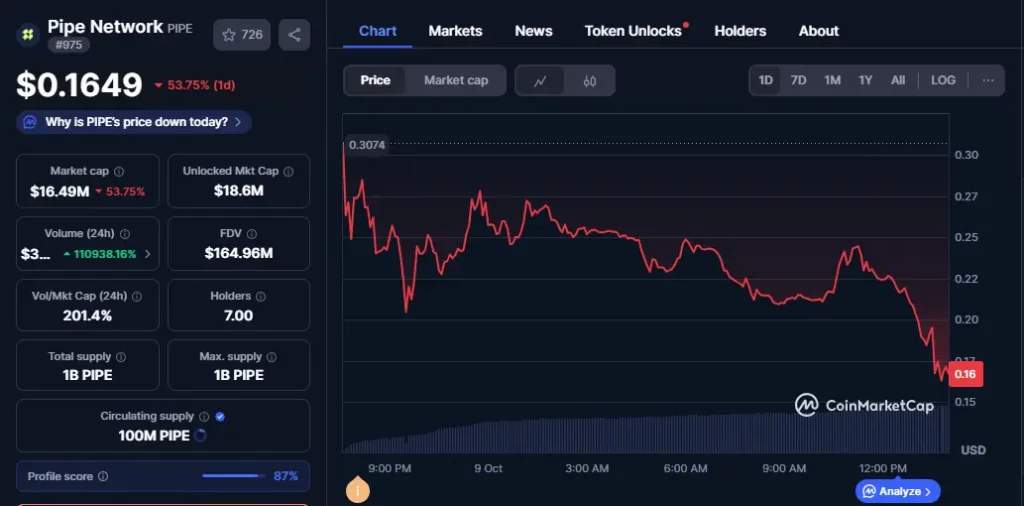Click the Profile score progress bar
The width and height of the screenshot is (1024, 506).
coord(232,476)
